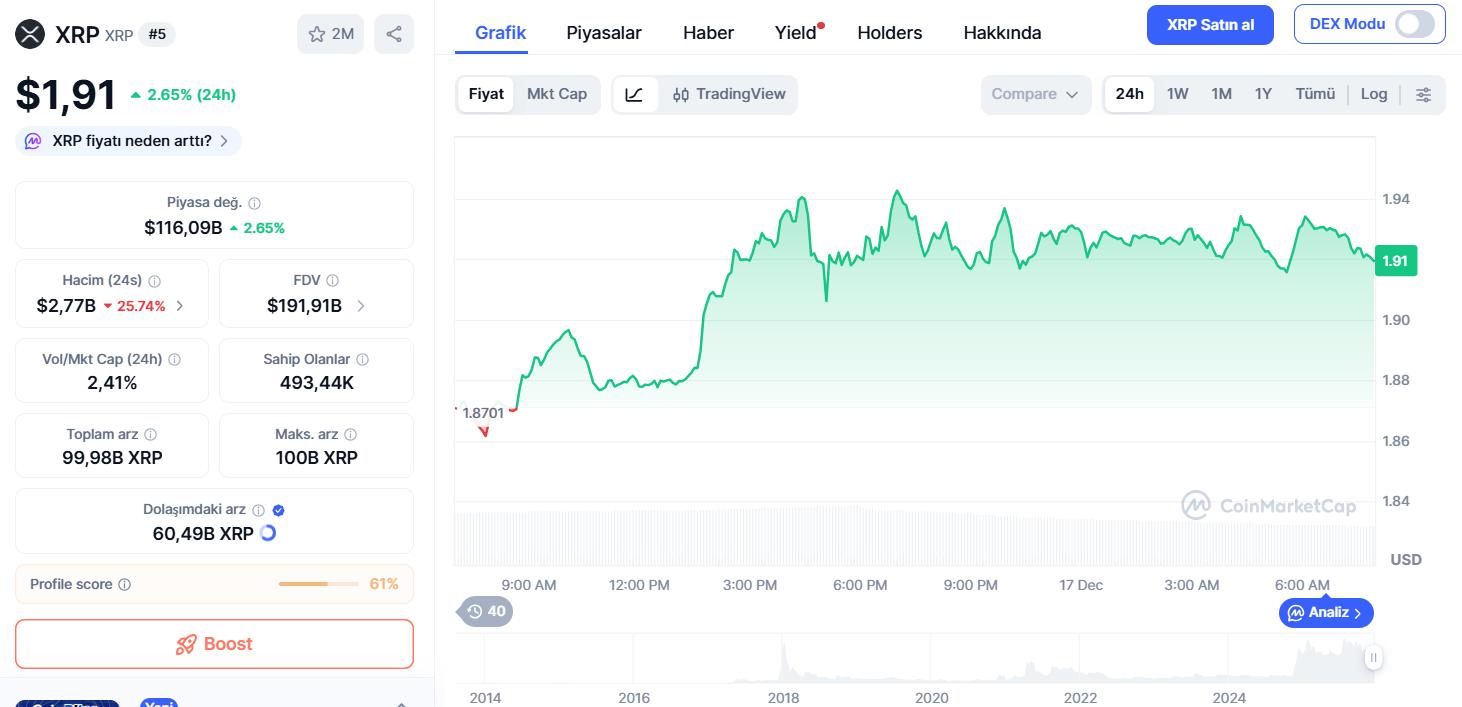Image resolution: width=1462 pixels, height=707 pixels.
Task: Click the circulating supply value 60,49B XRP
Action: [x=203, y=534]
